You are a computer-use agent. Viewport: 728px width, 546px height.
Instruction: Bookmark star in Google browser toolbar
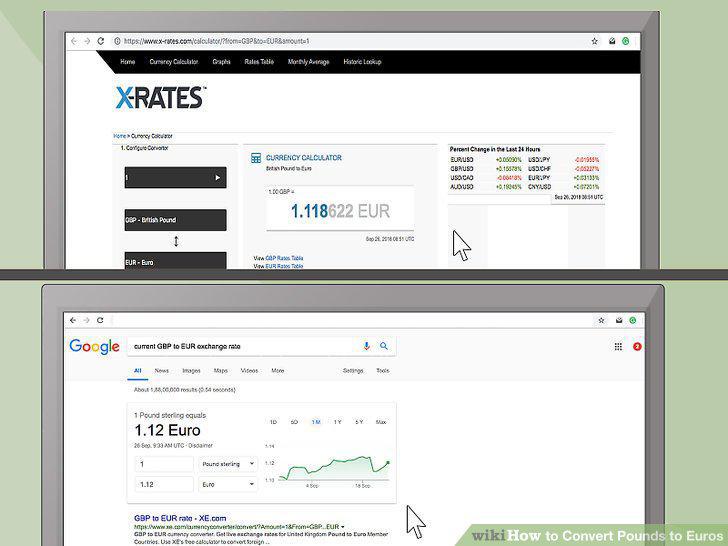[601, 320]
